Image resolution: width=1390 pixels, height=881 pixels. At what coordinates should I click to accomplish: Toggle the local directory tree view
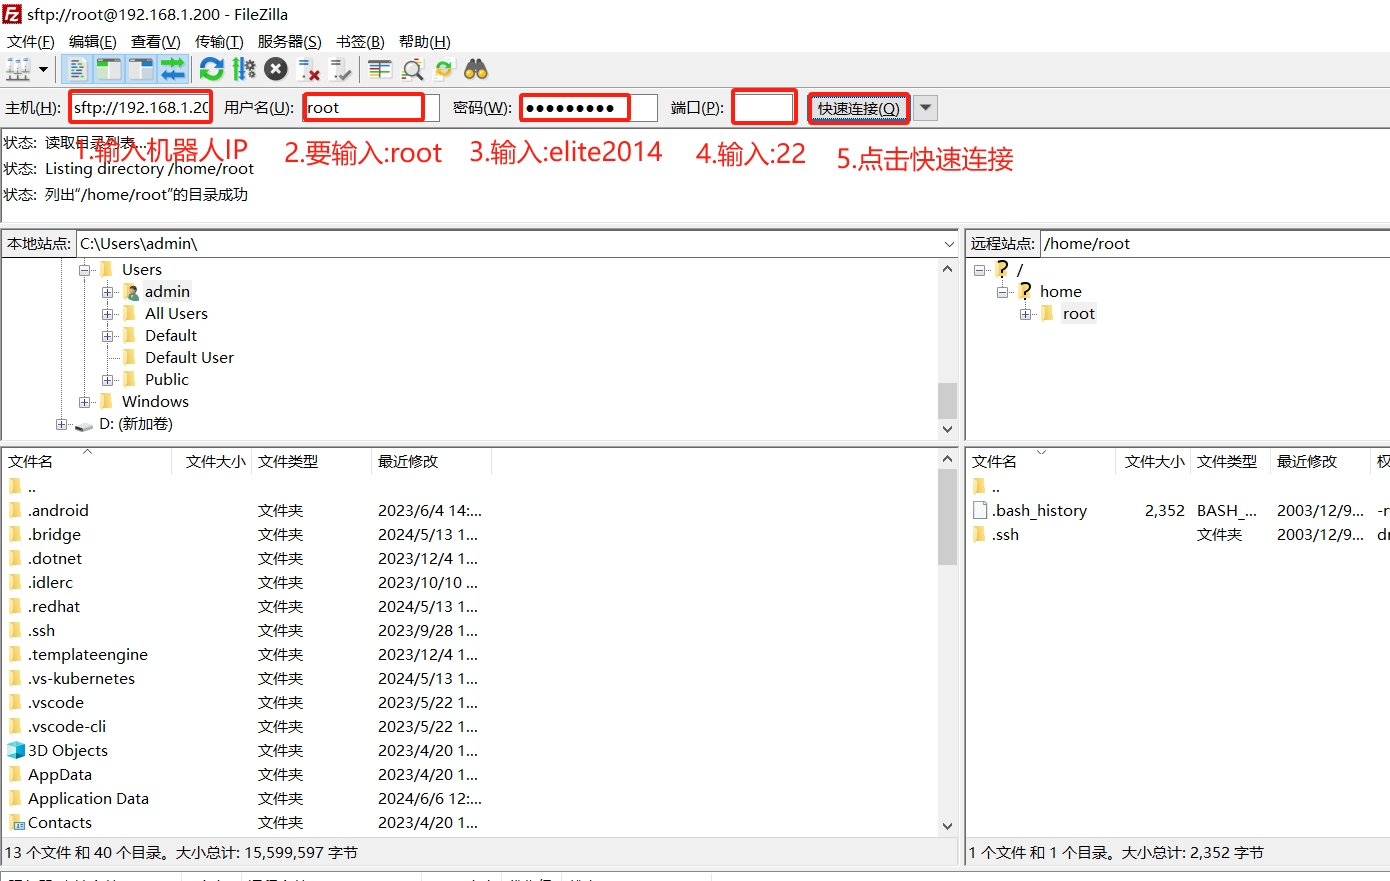pyautogui.click(x=108, y=69)
